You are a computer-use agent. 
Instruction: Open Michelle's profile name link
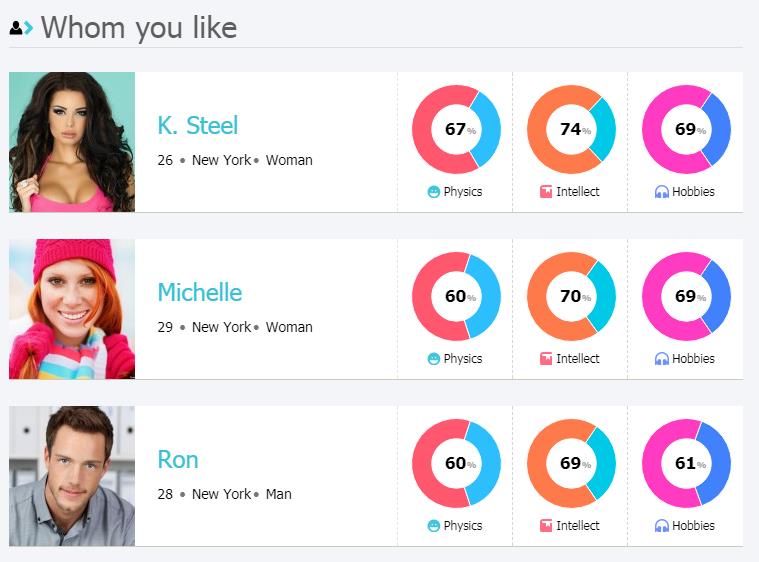coord(199,293)
